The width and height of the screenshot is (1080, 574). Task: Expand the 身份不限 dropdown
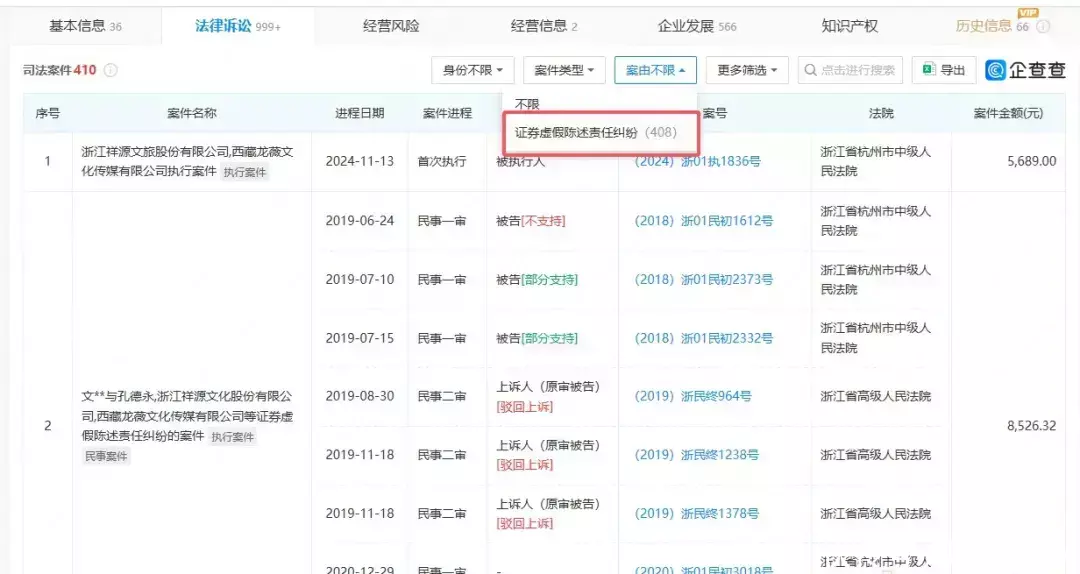(x=473, y=70)
